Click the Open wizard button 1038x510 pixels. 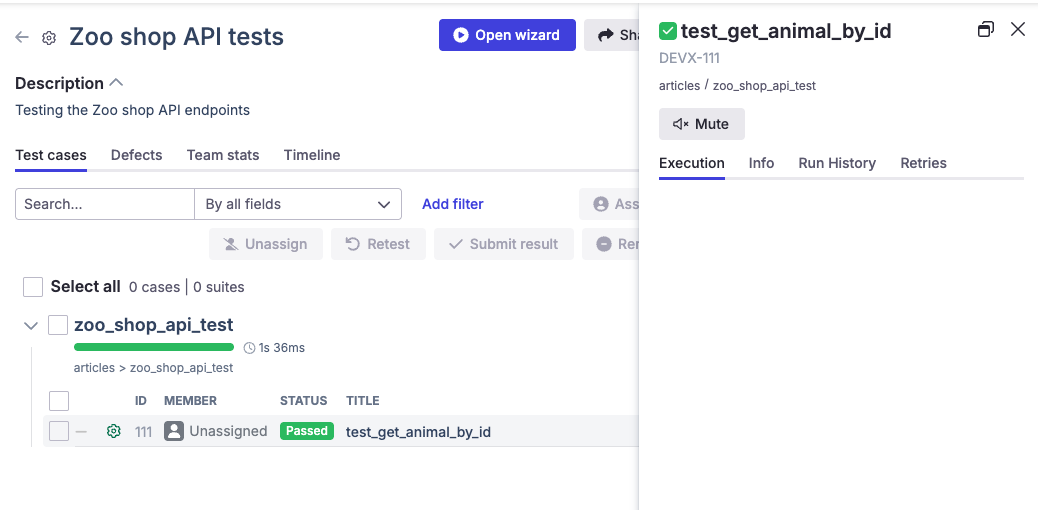click(x=507, y=35)
